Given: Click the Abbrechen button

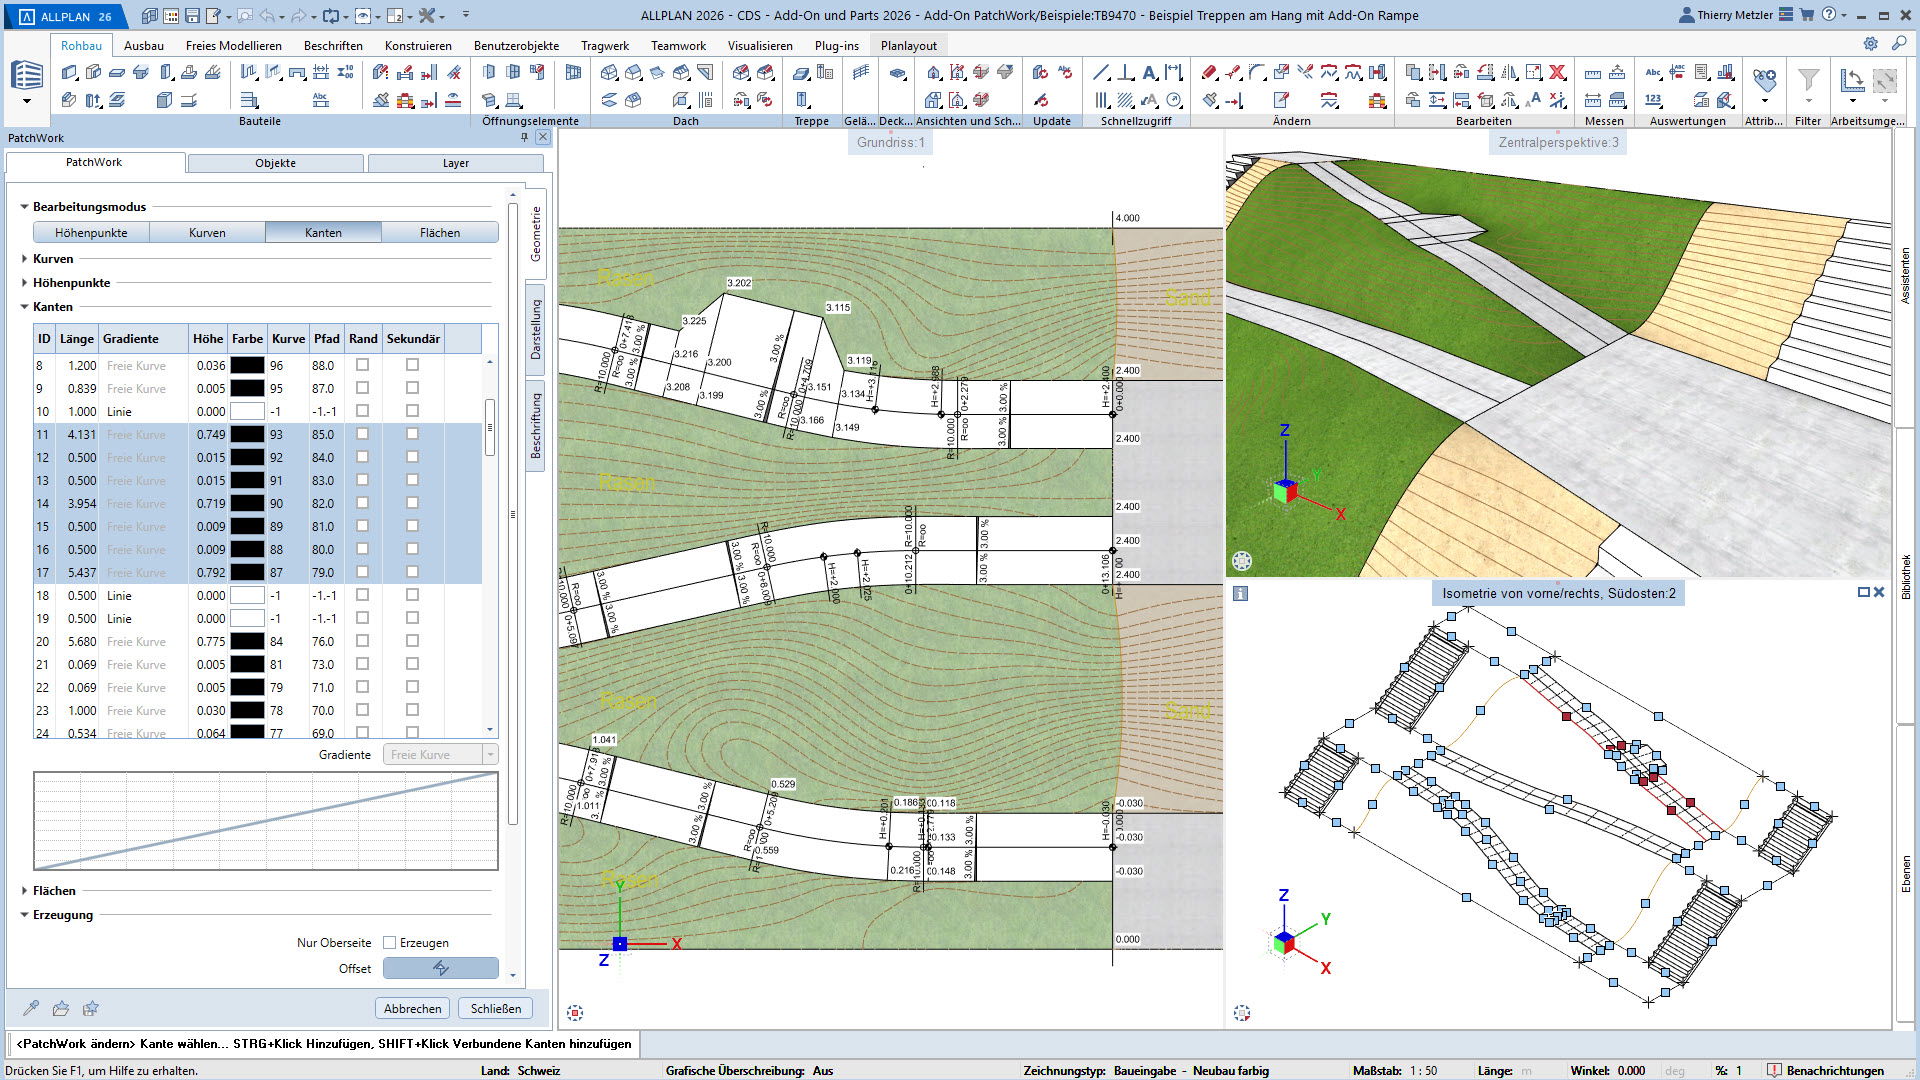Looking at the screenshot, I should click(x=412, y=1008).
